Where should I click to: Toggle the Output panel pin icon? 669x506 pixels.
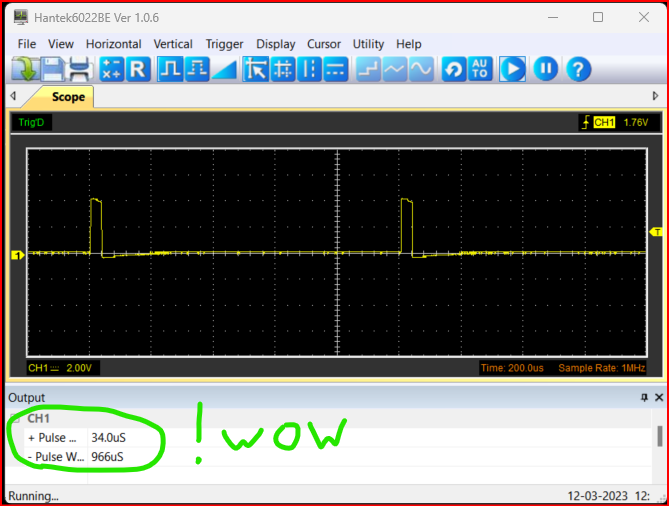coord(644,397)
